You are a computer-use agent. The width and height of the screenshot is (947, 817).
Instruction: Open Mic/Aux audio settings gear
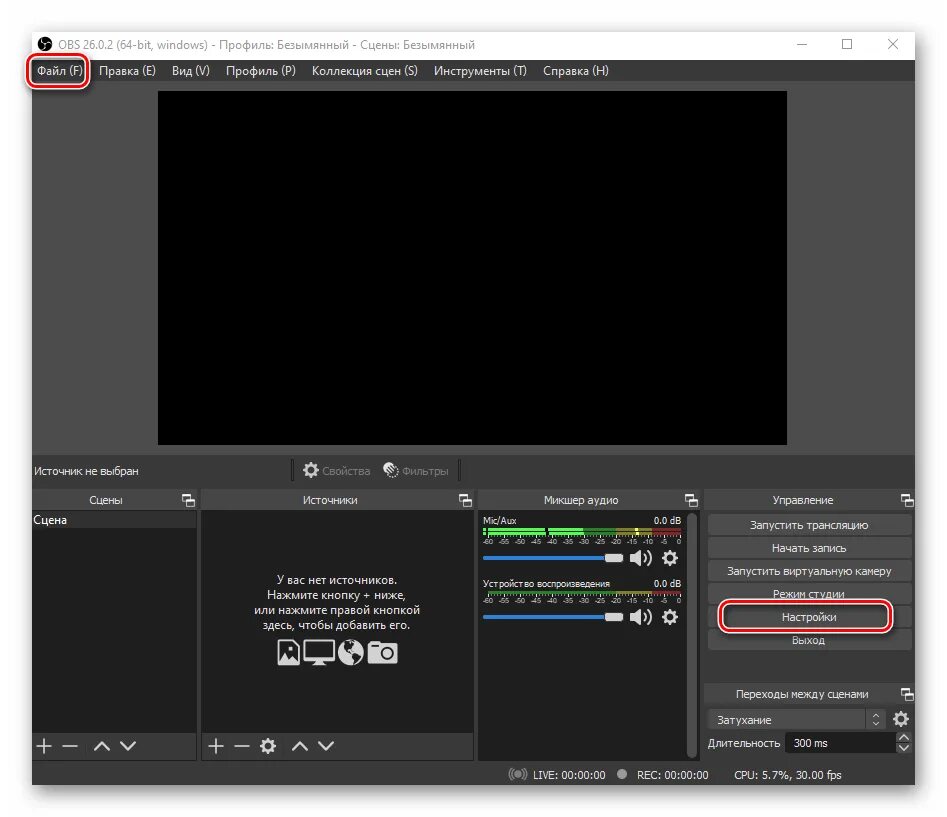(x=670, y=558)
